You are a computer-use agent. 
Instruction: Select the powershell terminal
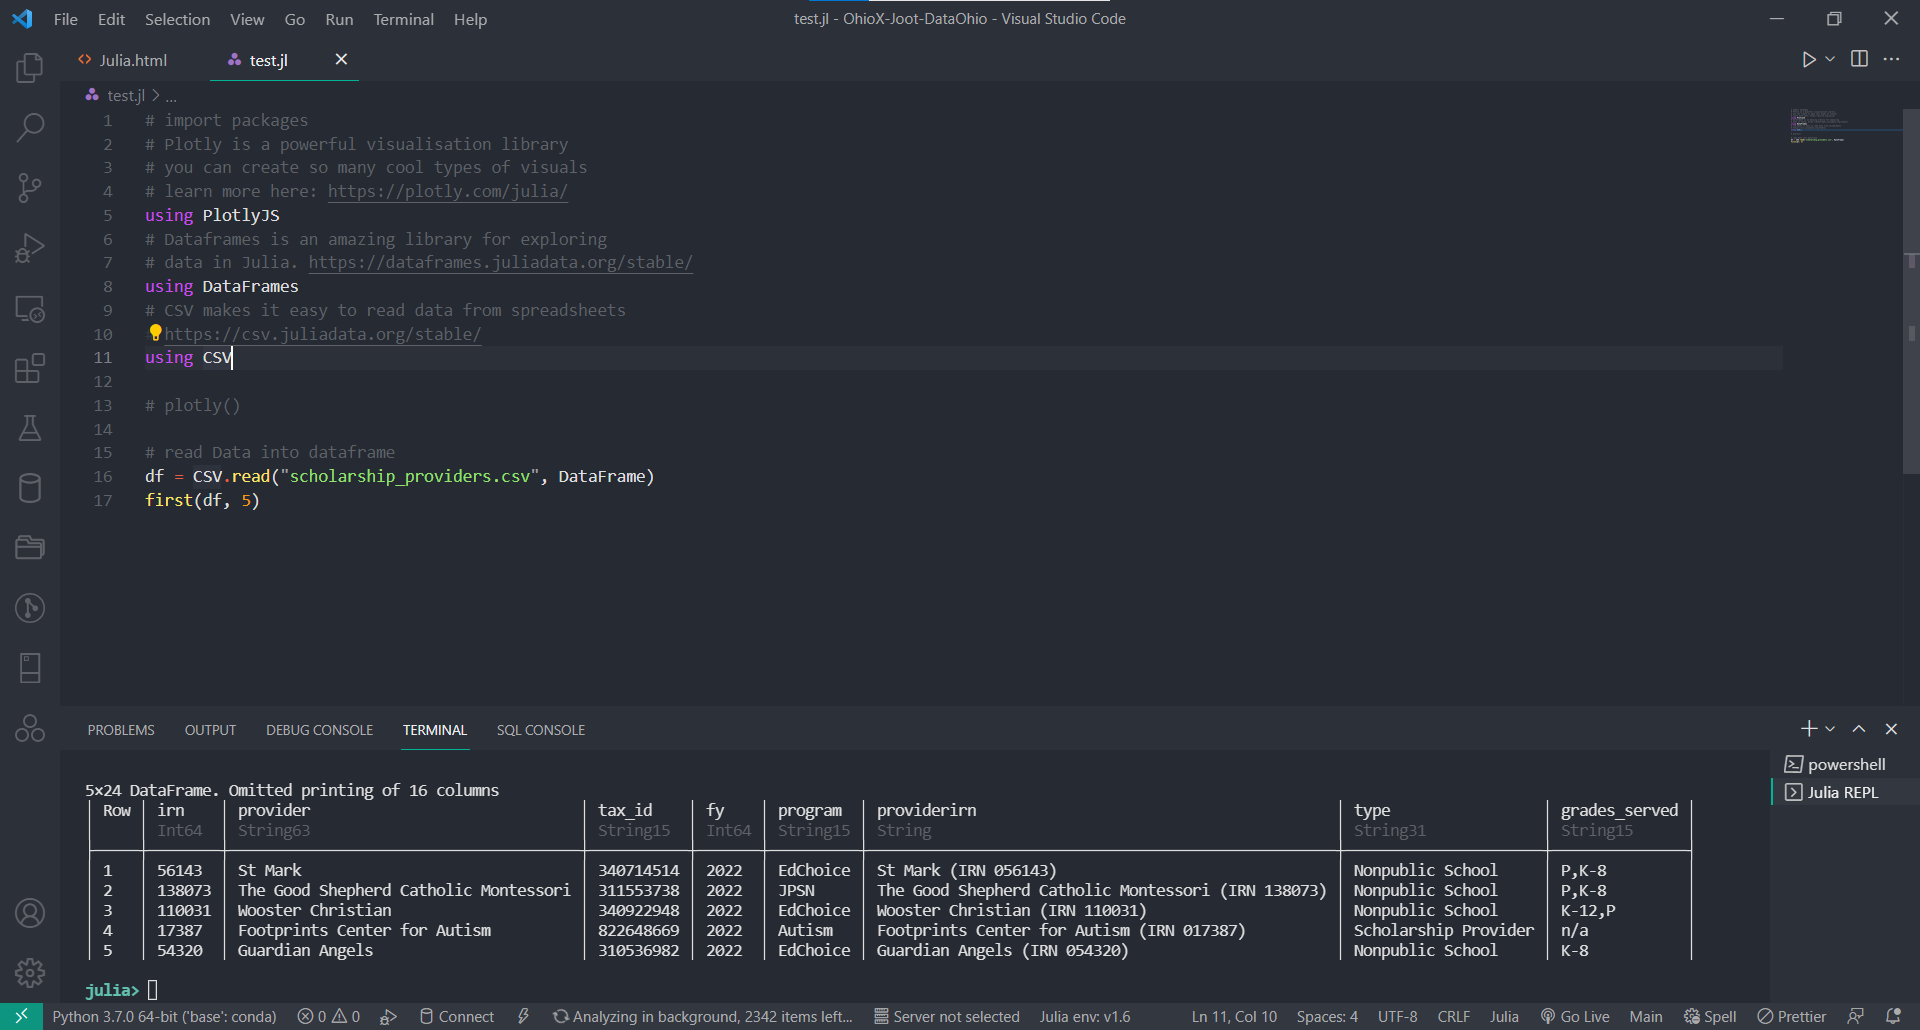[1845, 764]
